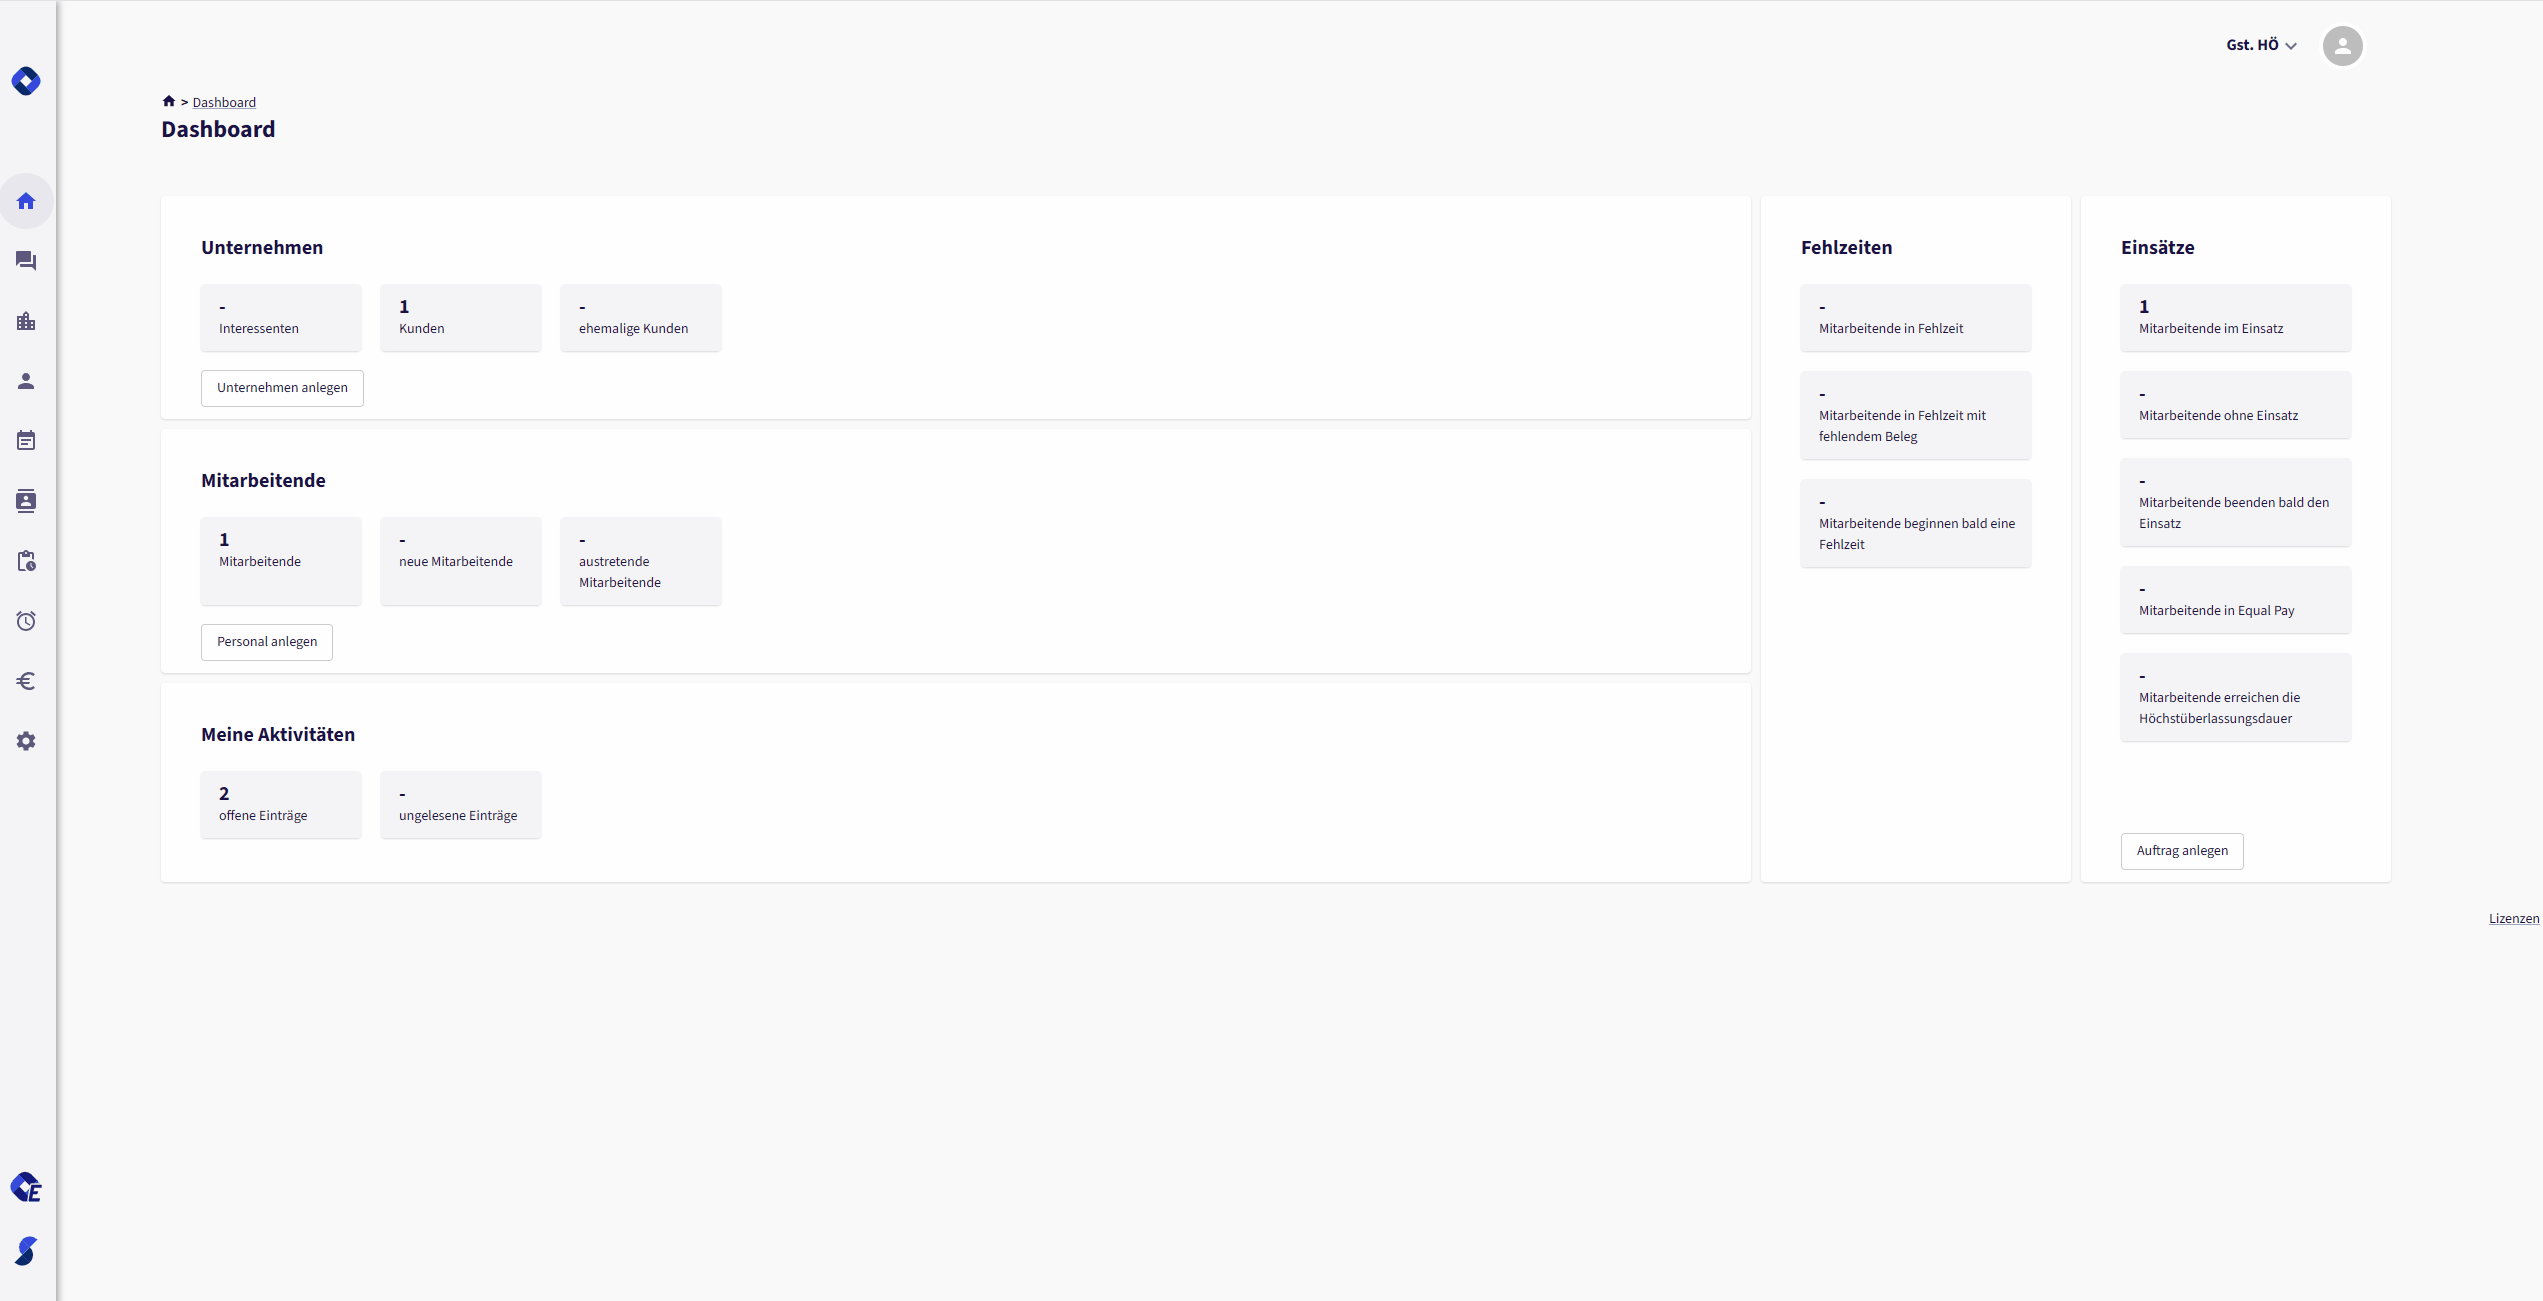This screenshot has width=2543, height=1301.
Task: Open the Lizenzen link
Action: point(2513,918)
